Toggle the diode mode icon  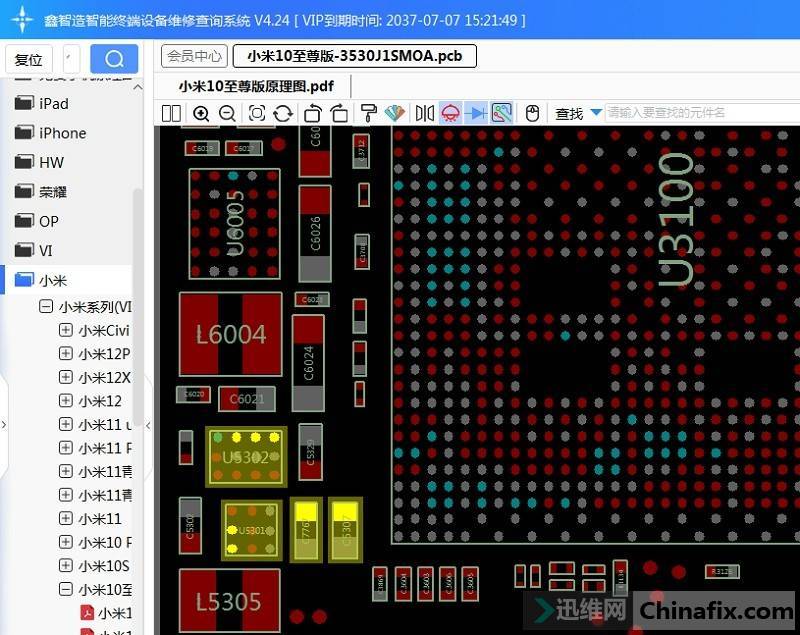[476, 113]
